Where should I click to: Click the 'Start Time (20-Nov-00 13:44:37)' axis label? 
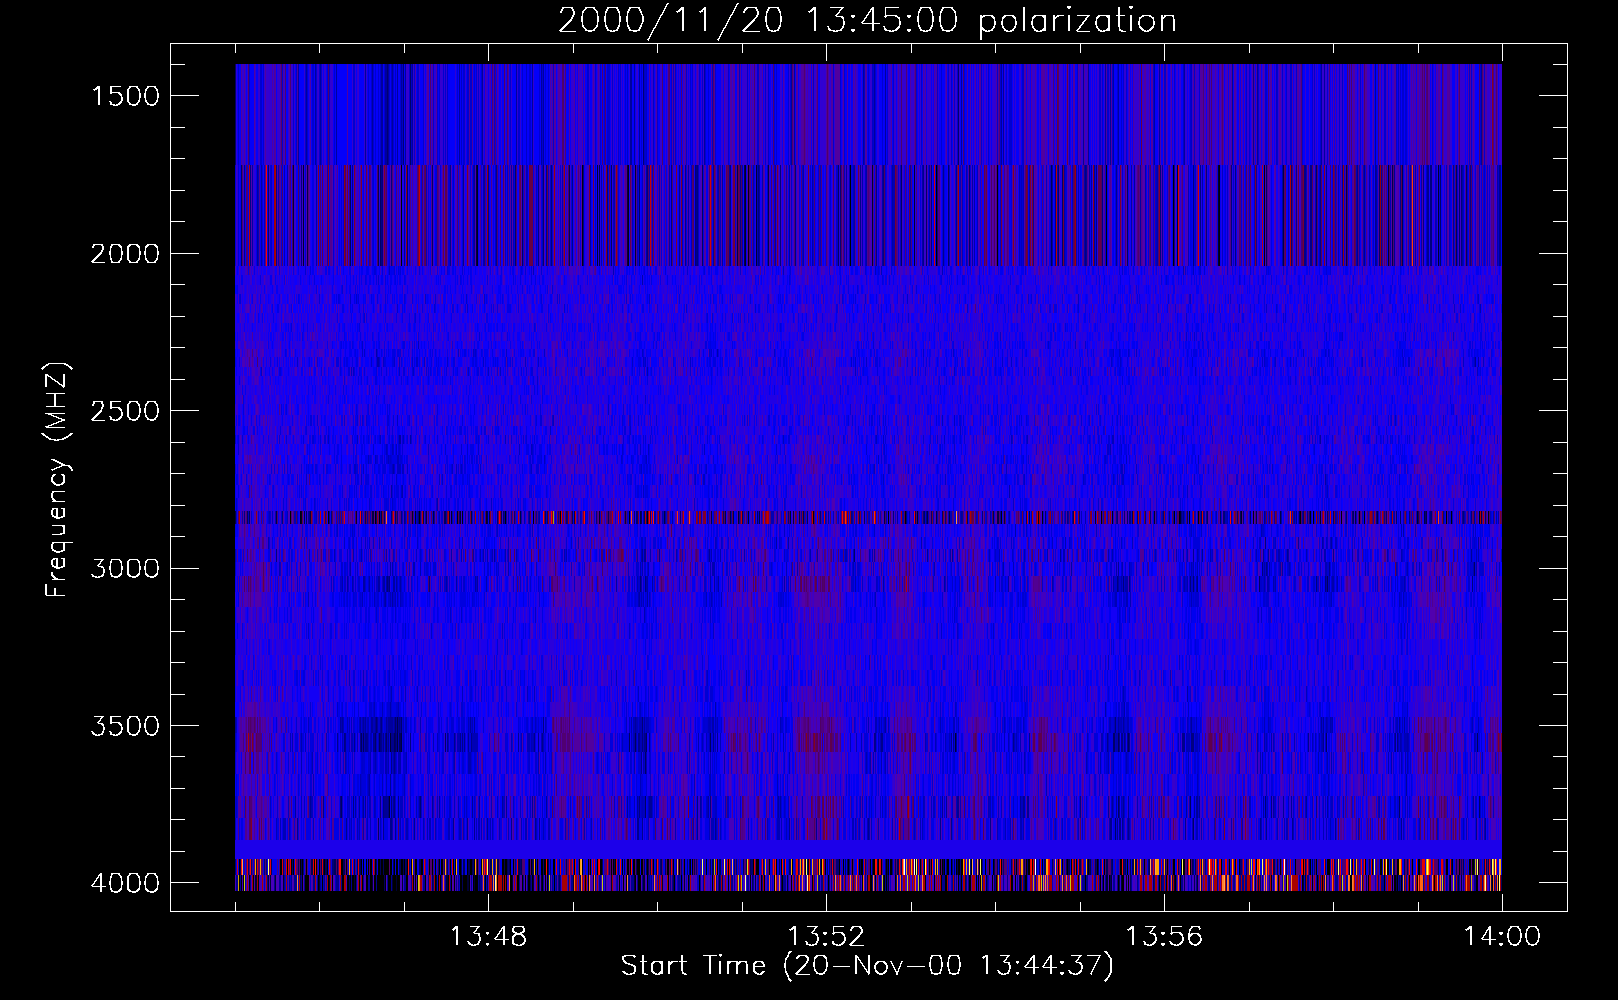pos(867,966)
